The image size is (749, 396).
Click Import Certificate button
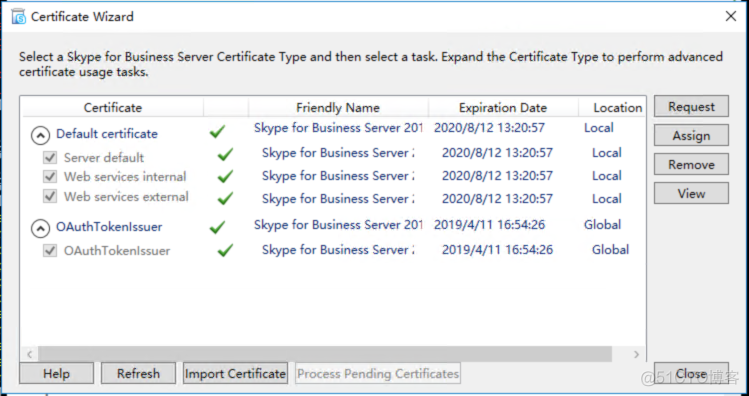tap(235, 373)
